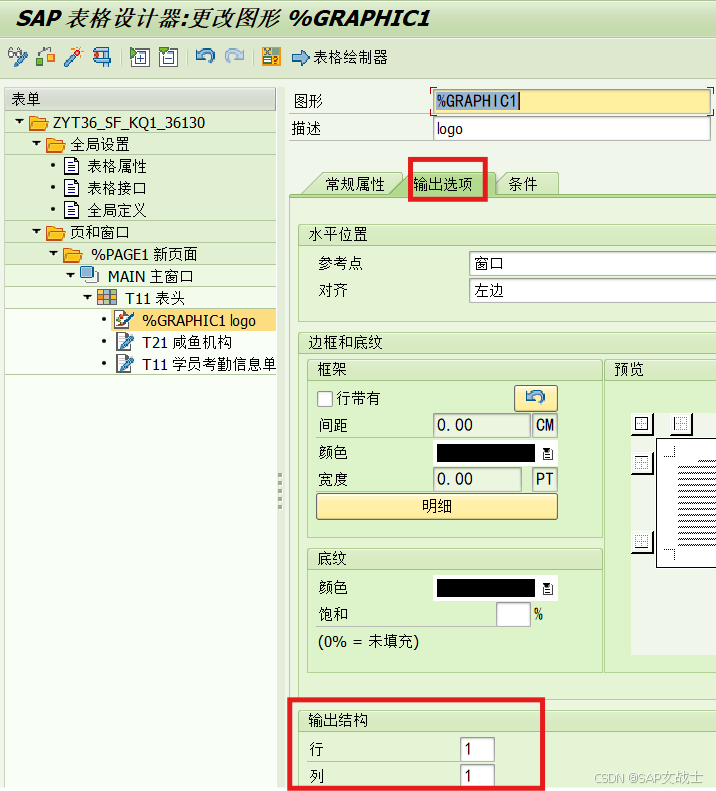Click the CM unit field
Viewport: 716px width, 791px height.
pyautogui.click(x=544, y=425)
